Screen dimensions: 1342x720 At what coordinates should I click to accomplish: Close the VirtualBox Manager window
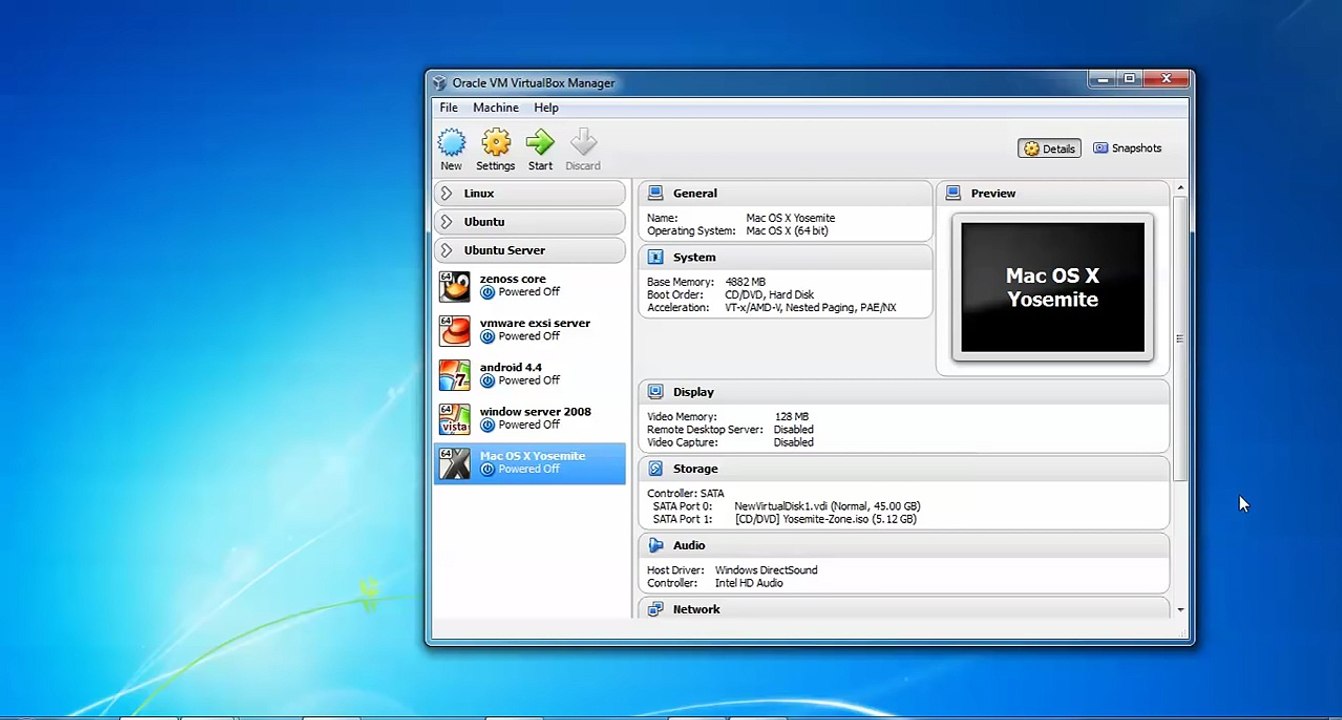[1165, 79]
